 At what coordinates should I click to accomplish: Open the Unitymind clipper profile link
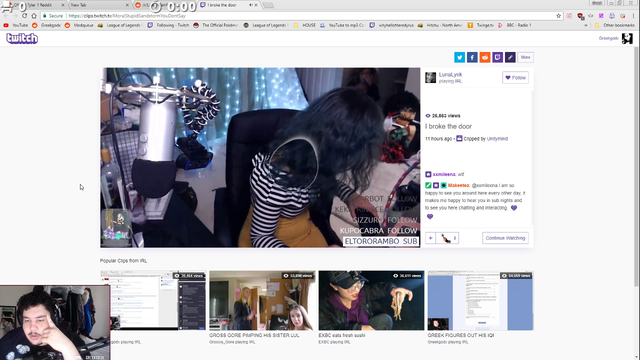(497, 139)
